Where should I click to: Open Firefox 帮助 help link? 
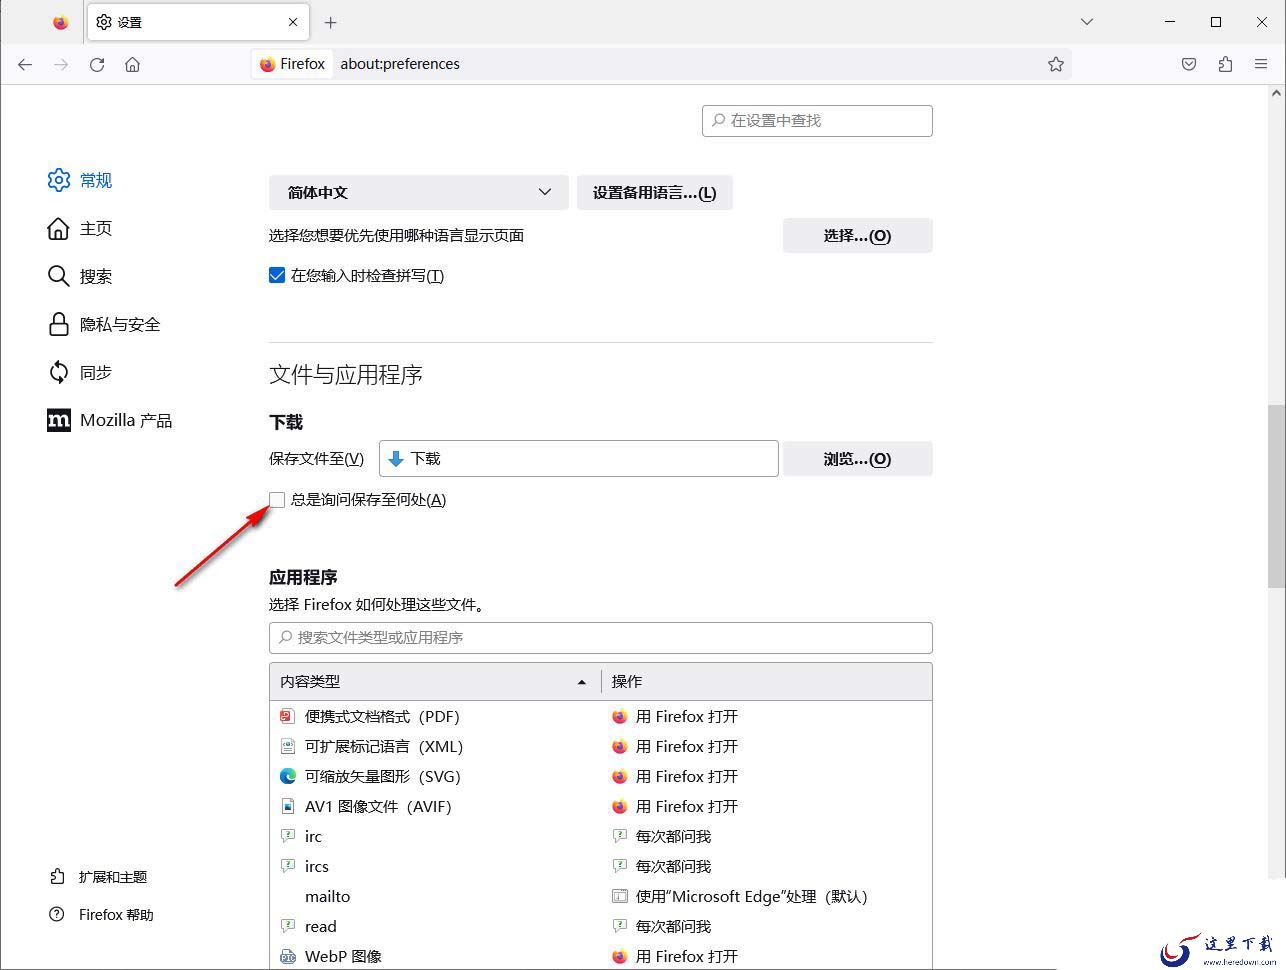pyautogui.click(x=102, y=915)
